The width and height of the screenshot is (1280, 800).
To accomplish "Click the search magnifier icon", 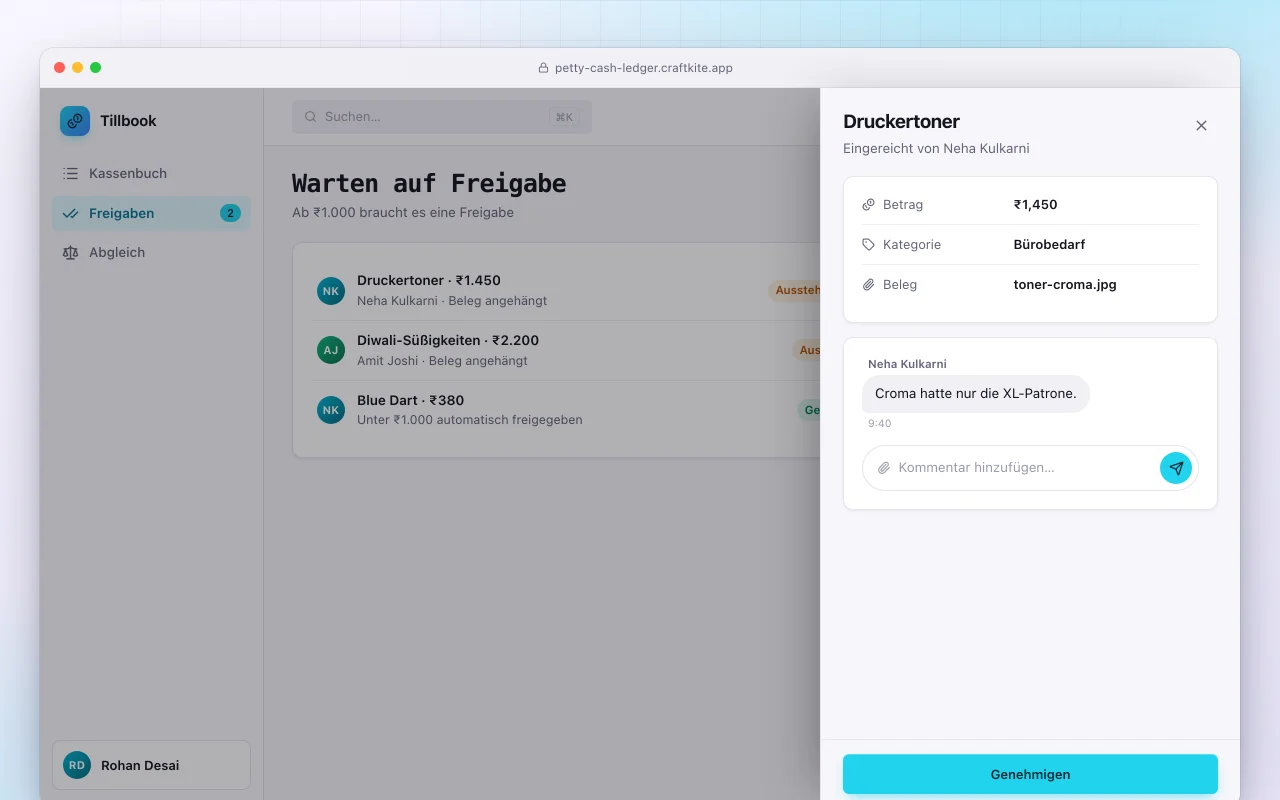I will pyautogui.click(x=311, y=117).
